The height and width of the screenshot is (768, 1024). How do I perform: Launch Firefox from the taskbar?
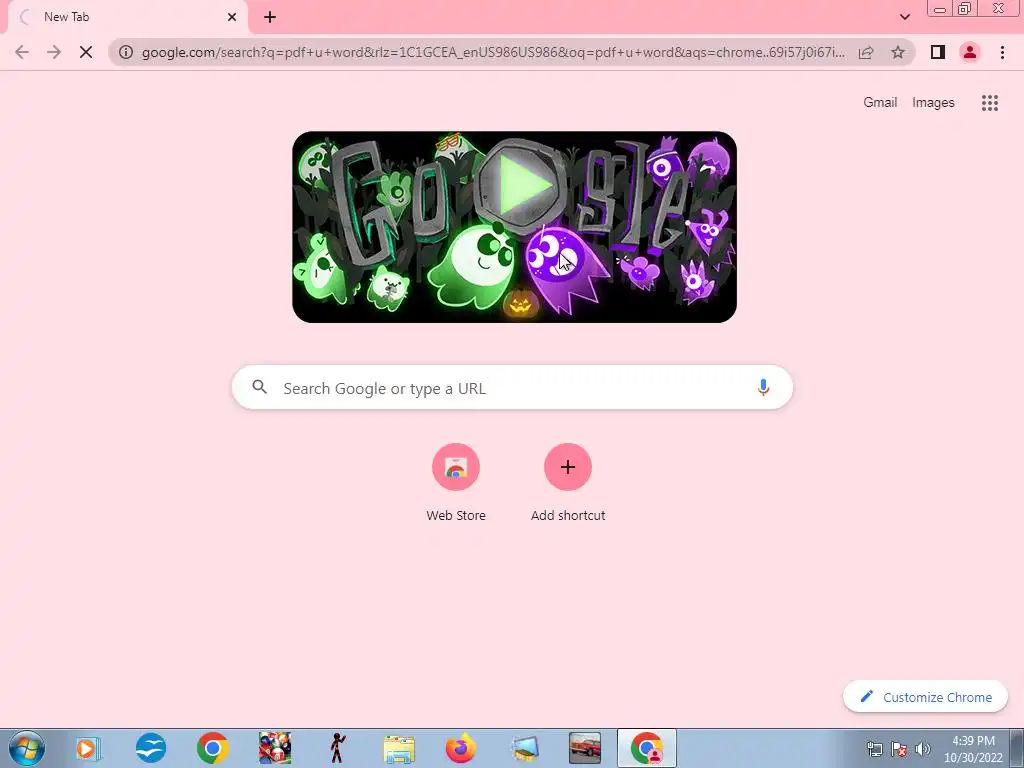(x=460, y=748)
